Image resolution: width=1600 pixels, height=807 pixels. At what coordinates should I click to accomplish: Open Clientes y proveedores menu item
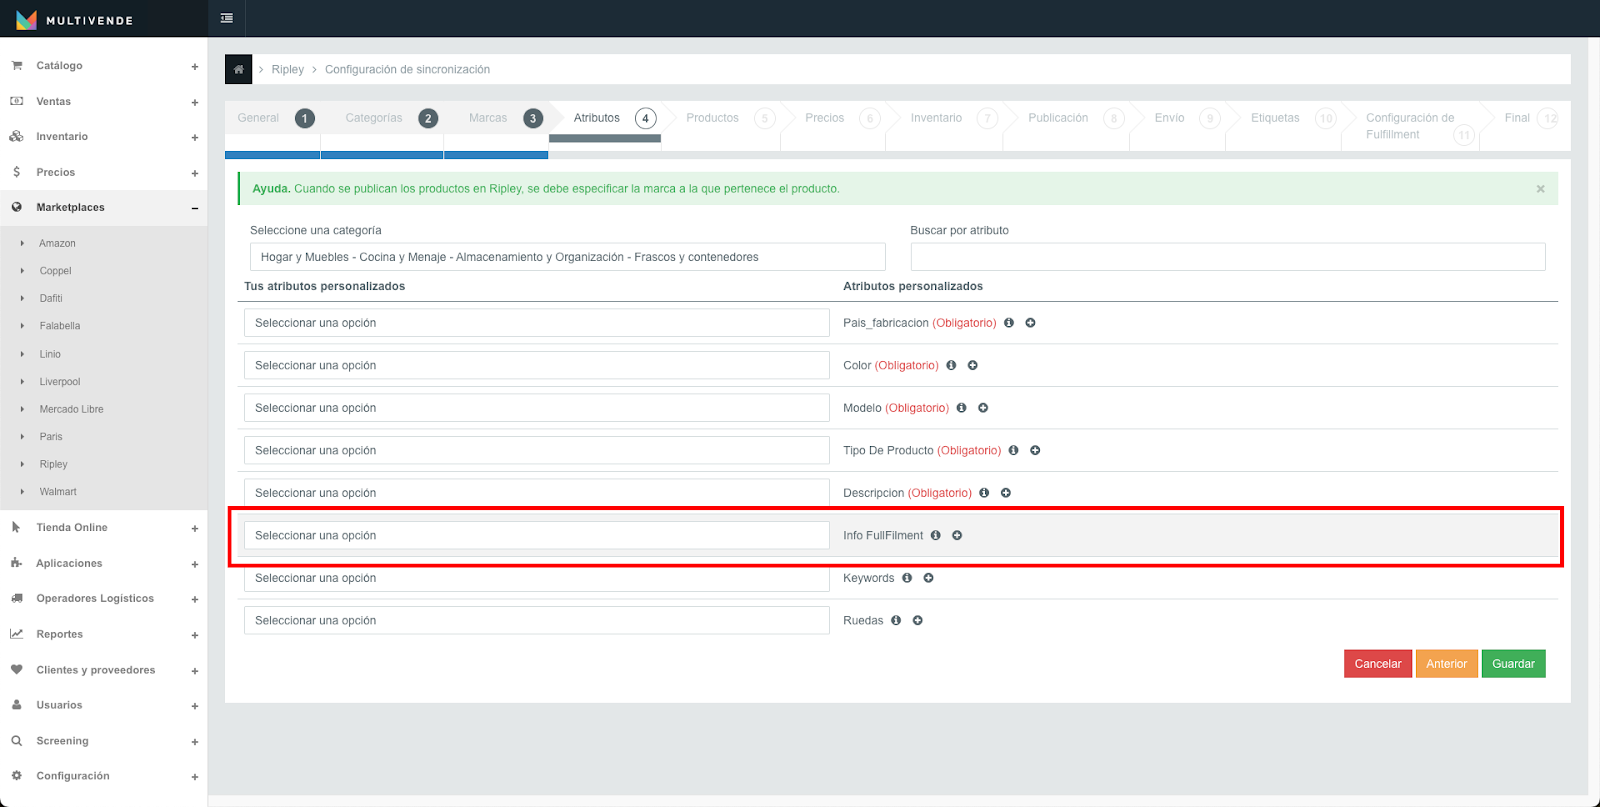tap(96, 670)
